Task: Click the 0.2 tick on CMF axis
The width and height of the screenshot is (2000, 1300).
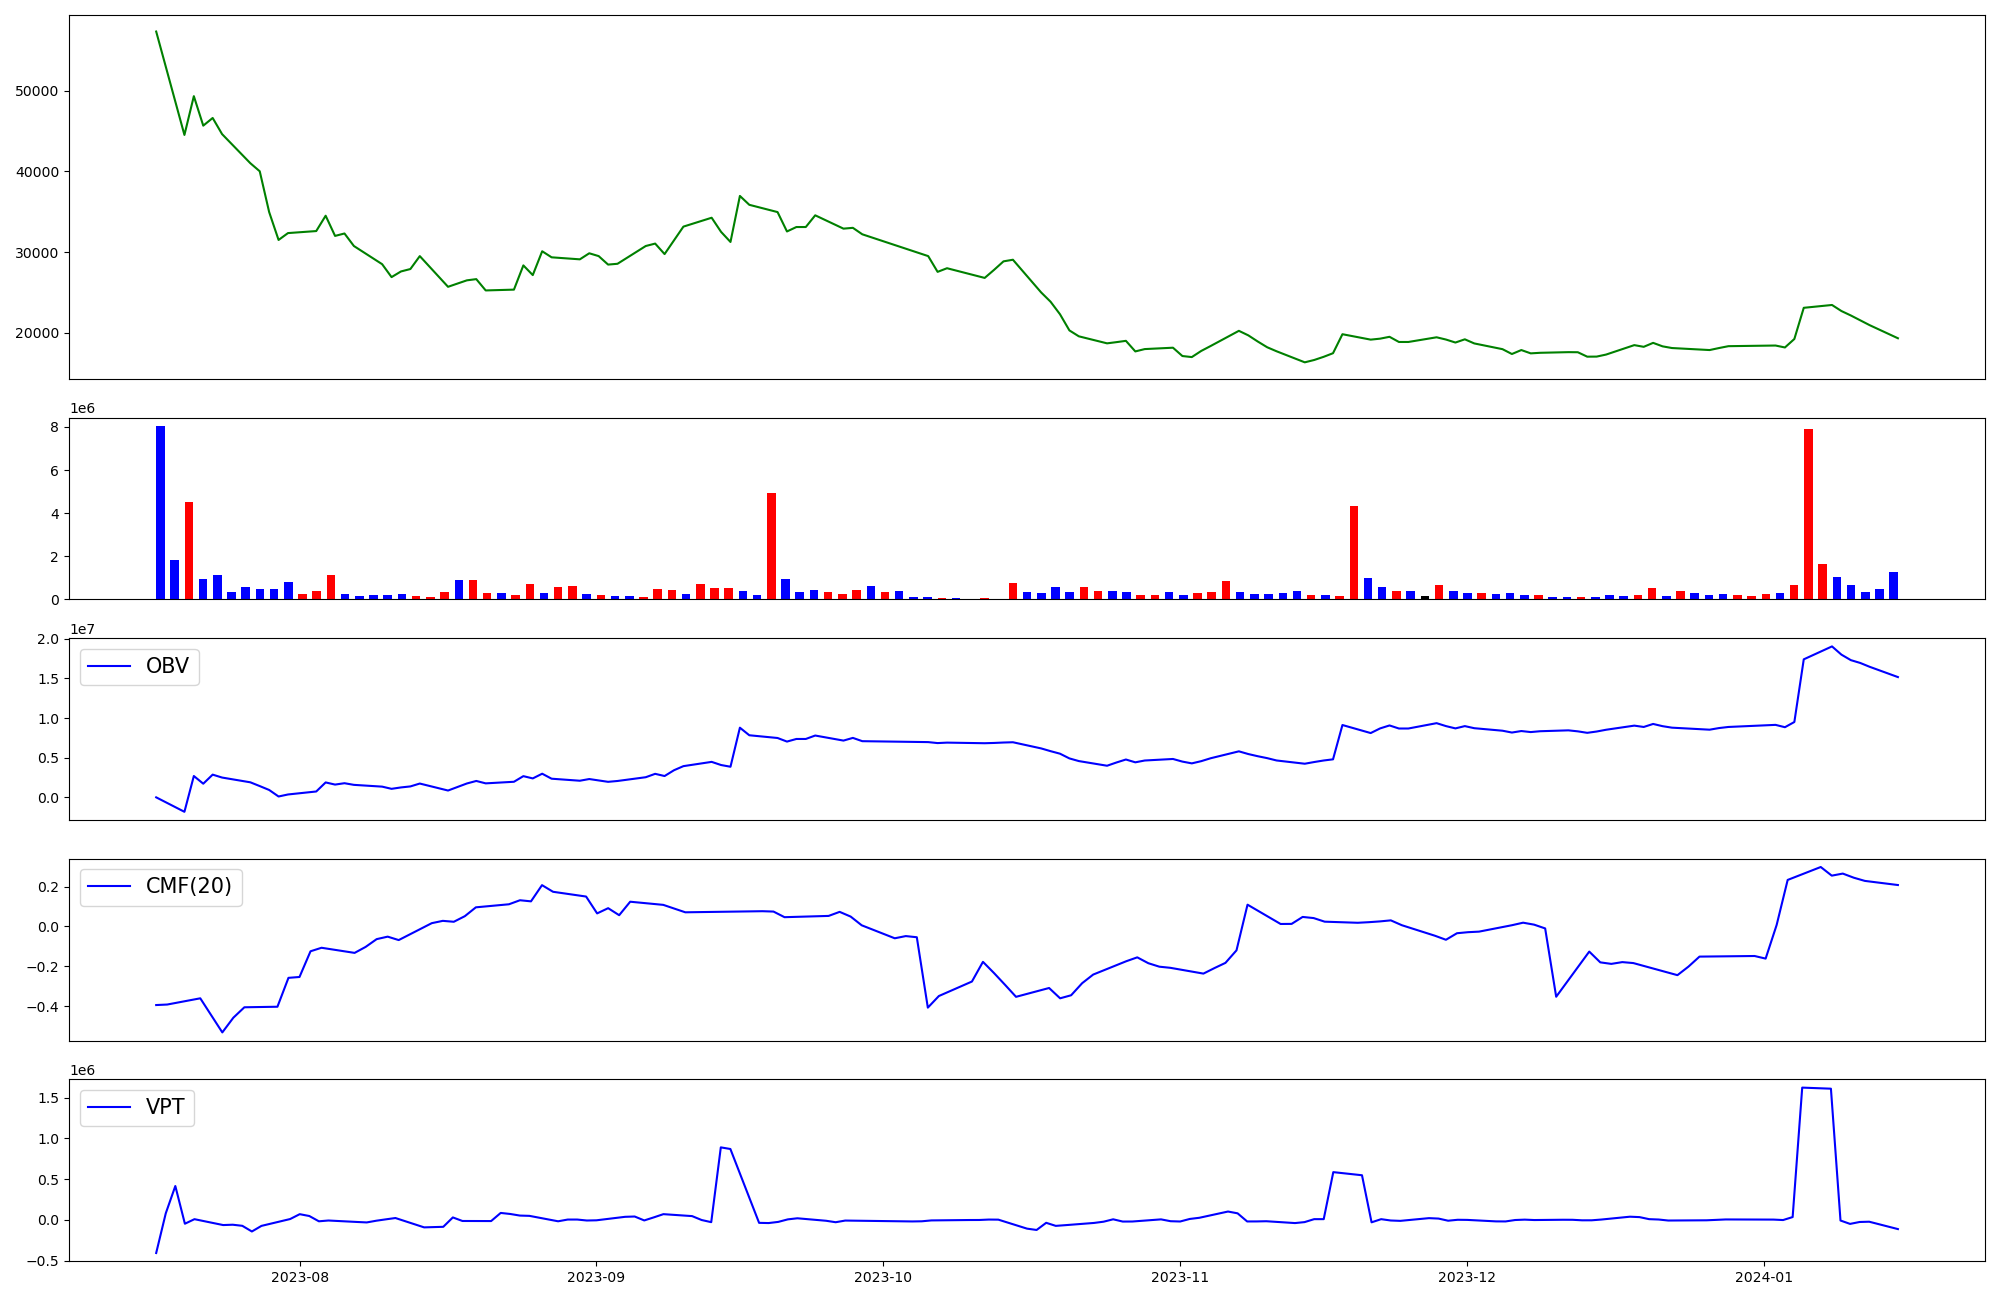Action: (x=48, y=887)
